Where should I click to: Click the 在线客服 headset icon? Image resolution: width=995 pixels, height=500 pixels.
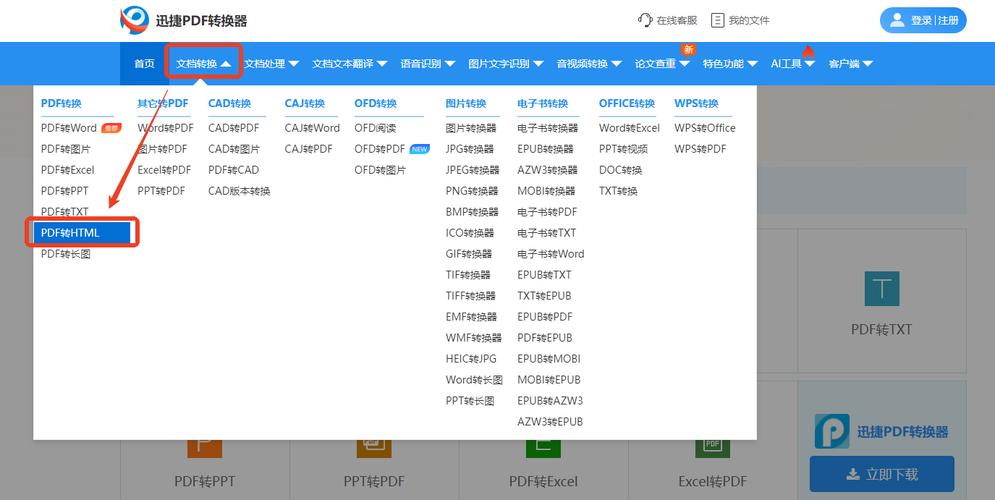(x=645, y=20)
